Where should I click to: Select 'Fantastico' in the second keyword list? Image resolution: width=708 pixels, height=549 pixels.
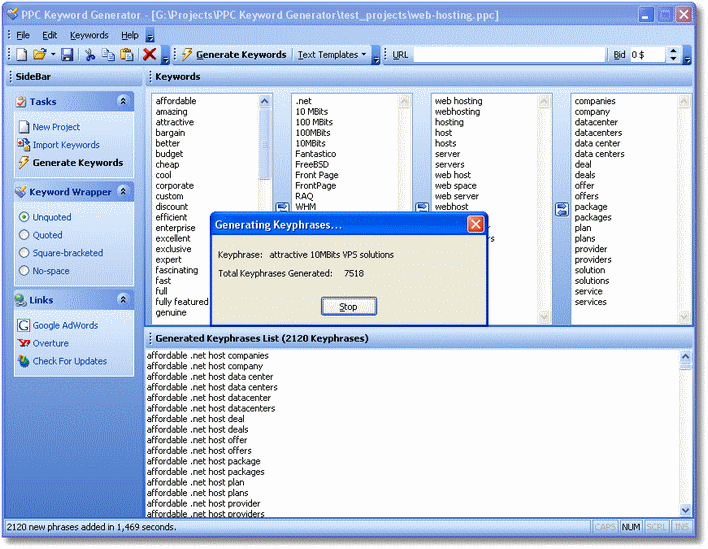(x=316, y=154)
